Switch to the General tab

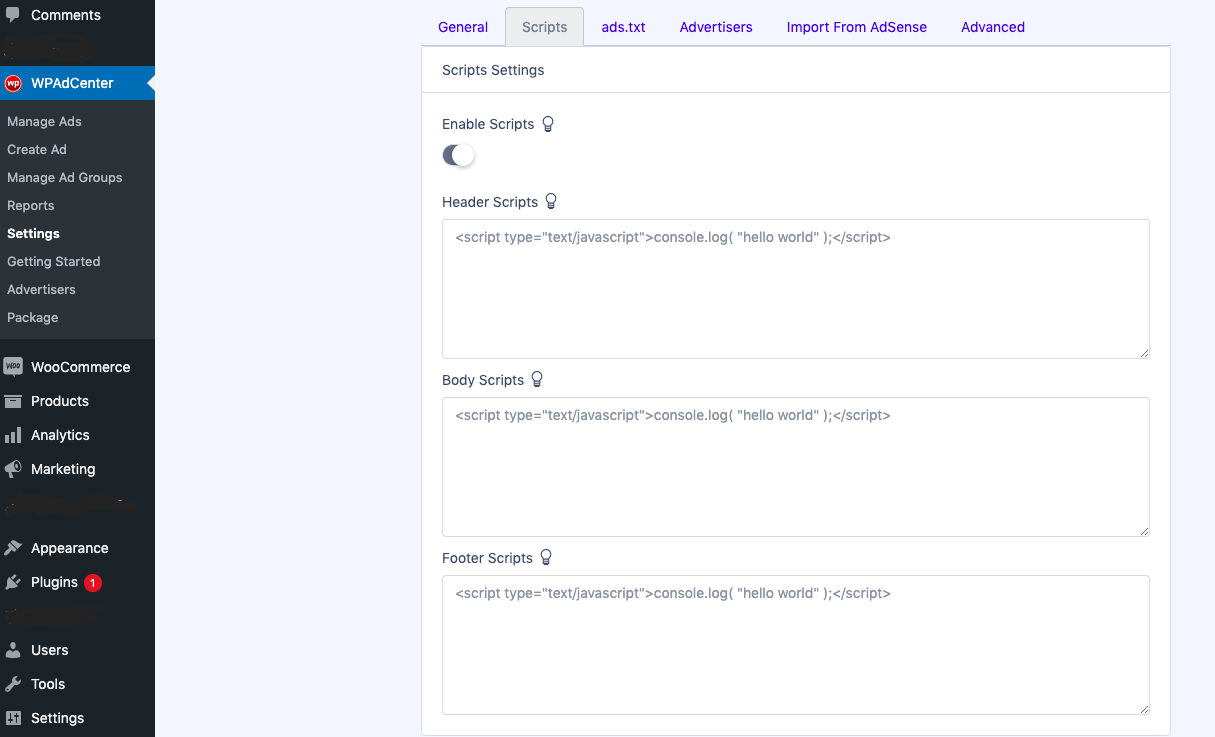(463, 27)
